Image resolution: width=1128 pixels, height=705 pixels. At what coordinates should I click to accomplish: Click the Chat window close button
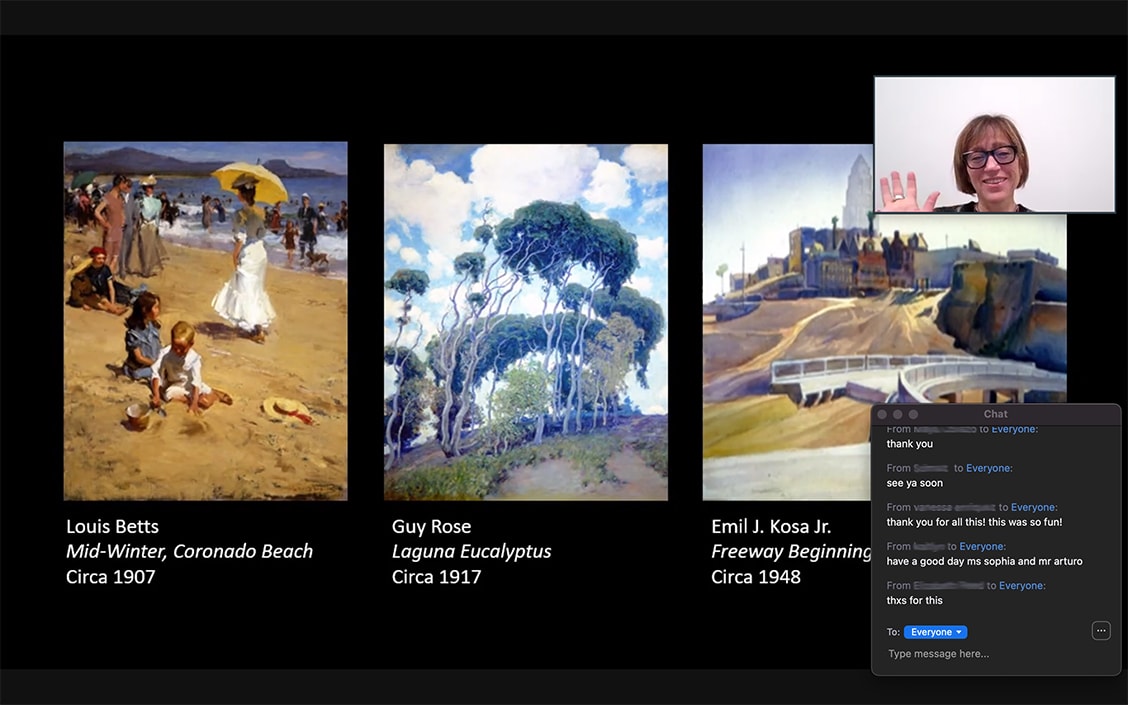point(882,414)
